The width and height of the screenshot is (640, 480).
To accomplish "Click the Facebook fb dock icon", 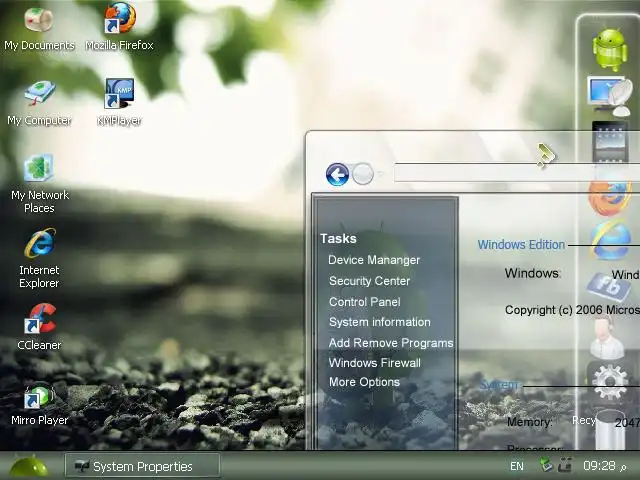I will click(x=609, y=287).
